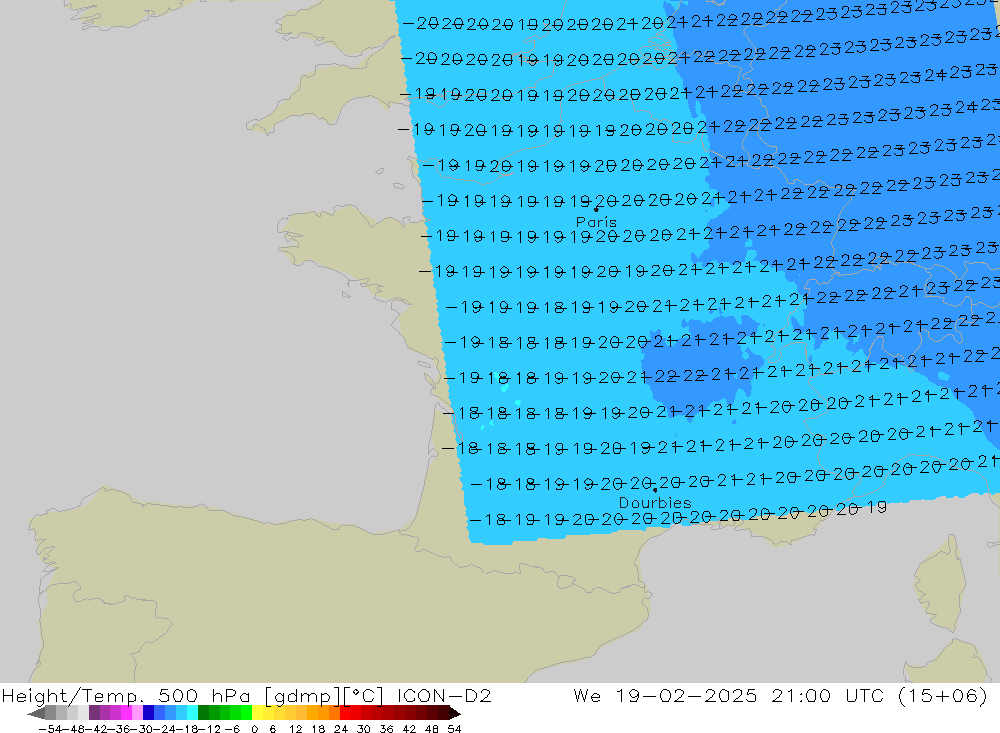
Task: Click the left grey arrow of color scale
Action: click(x=36, y=713)
